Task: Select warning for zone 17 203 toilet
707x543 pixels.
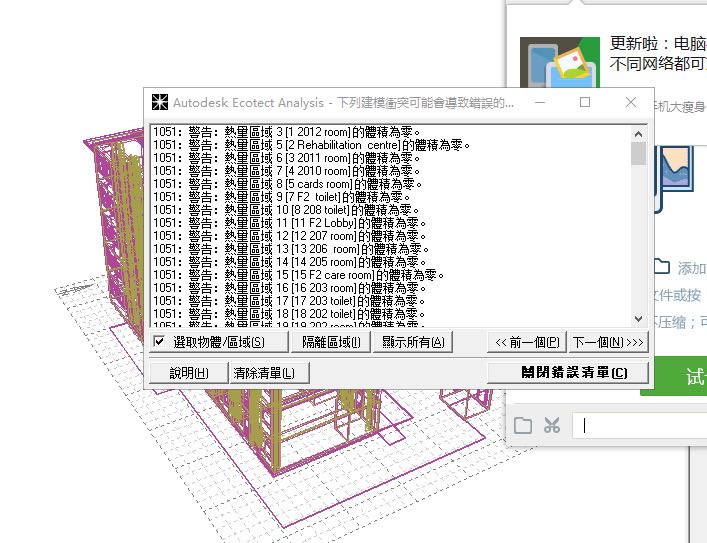Action: tap(289, 301)
